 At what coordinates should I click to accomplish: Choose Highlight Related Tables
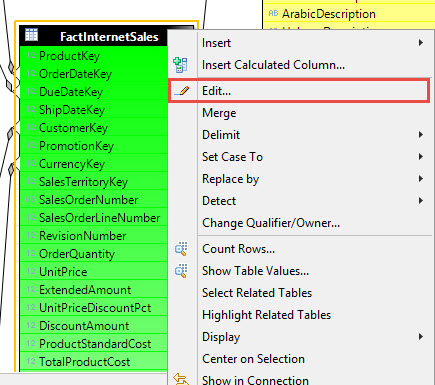pos(300,315)
